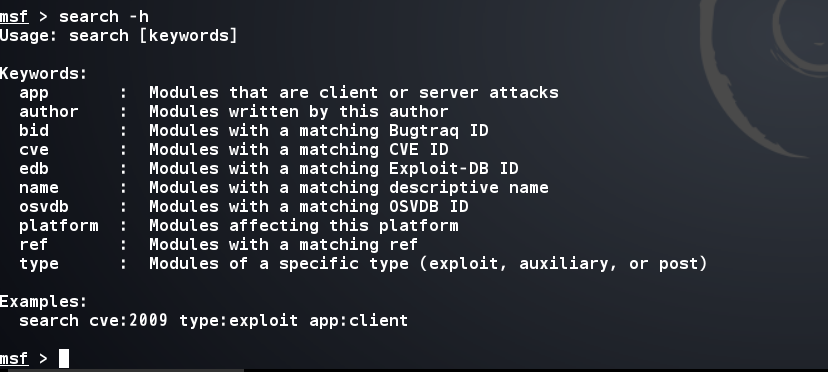
Task: Click the 'Usage: search [keywords]' line
Action: 119,36
